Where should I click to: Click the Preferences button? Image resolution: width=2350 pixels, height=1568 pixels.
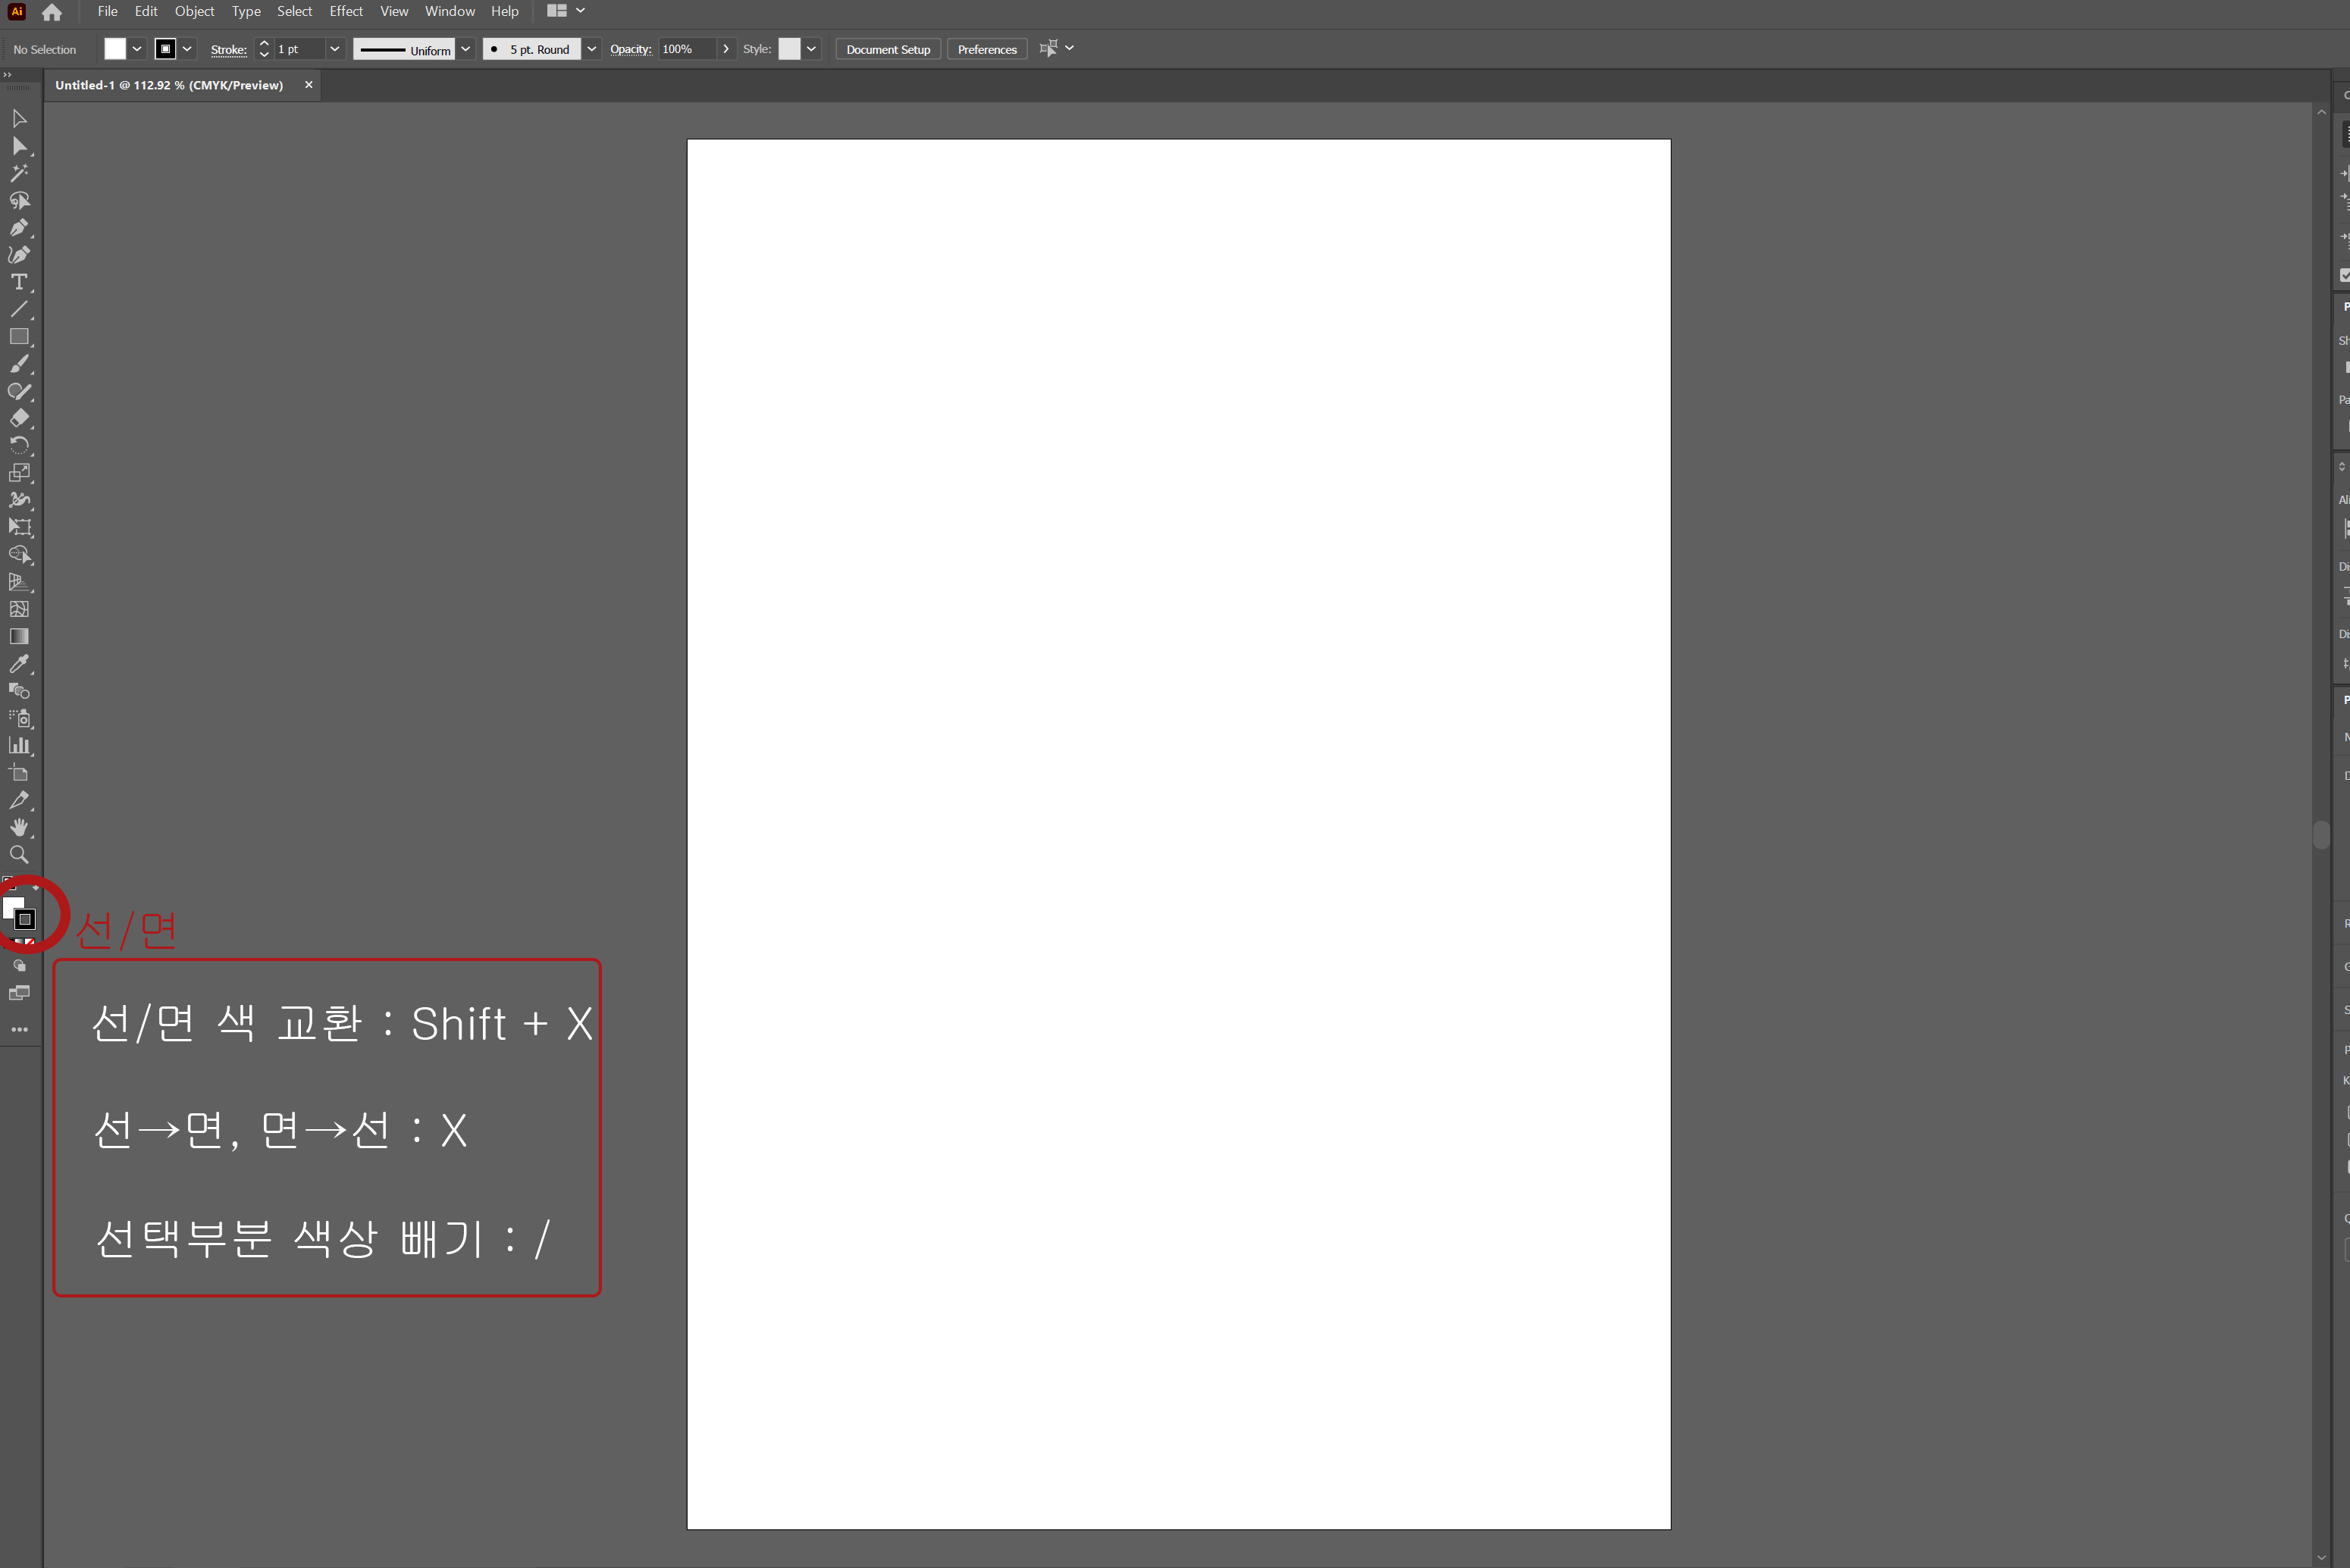[986, 49]
